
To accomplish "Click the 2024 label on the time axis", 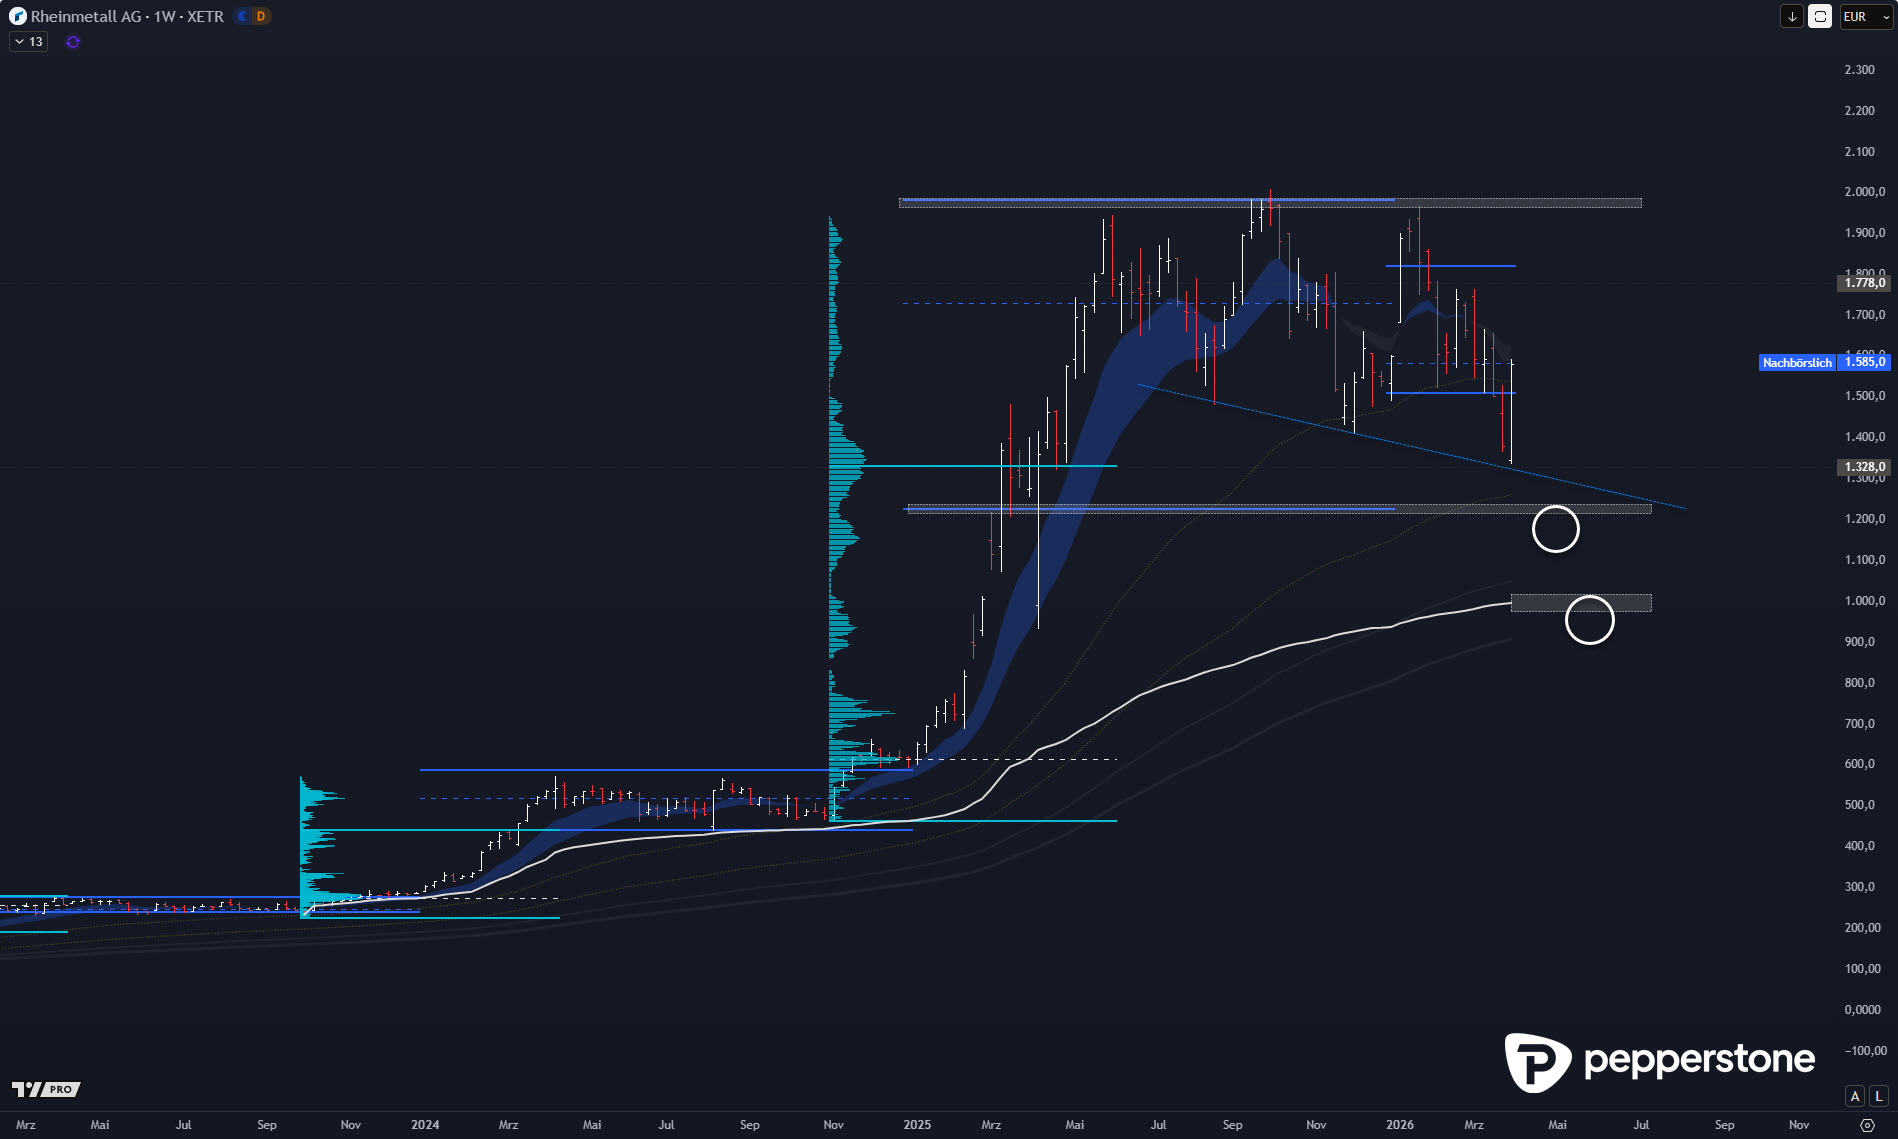I will click(425, 1125).
